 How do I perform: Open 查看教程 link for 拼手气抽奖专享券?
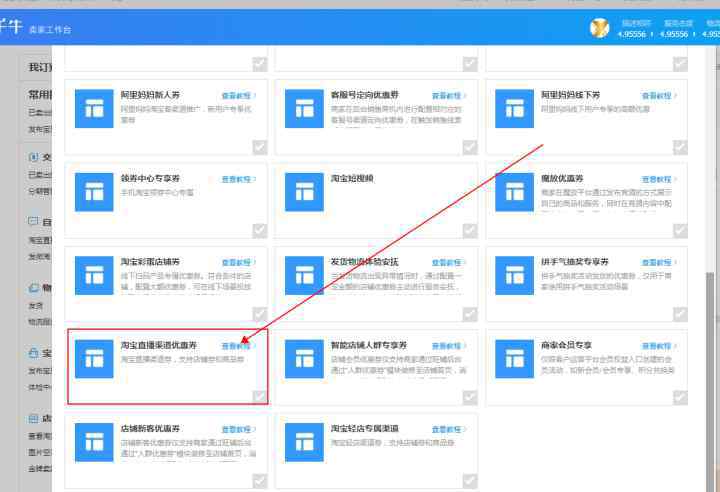658,263
